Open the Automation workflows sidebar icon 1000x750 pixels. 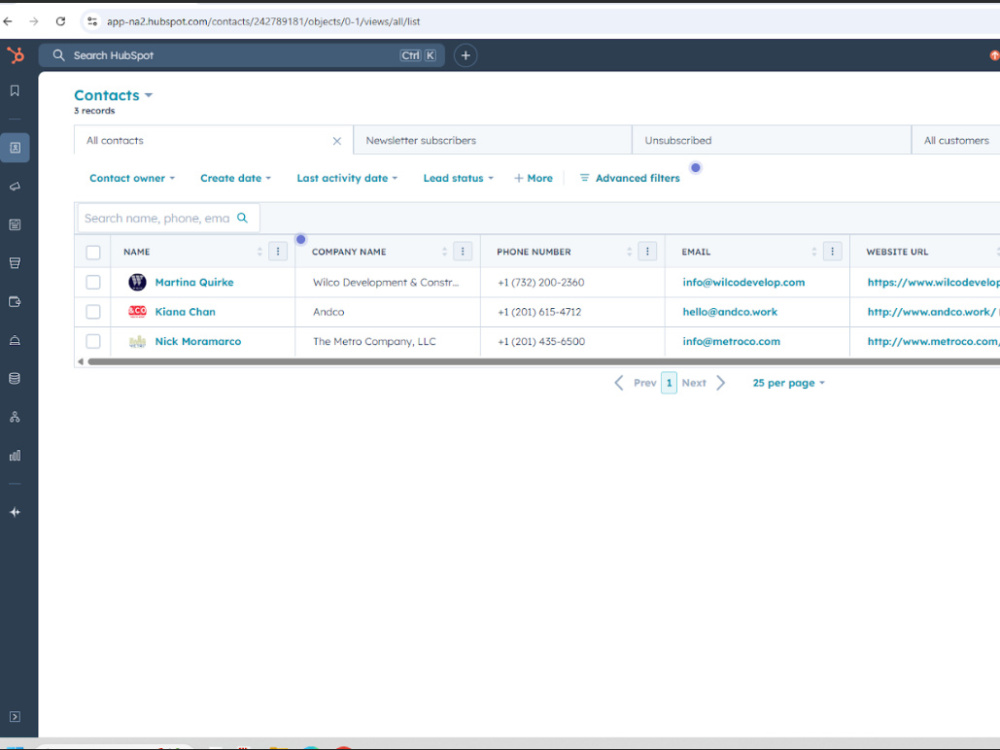15,417
